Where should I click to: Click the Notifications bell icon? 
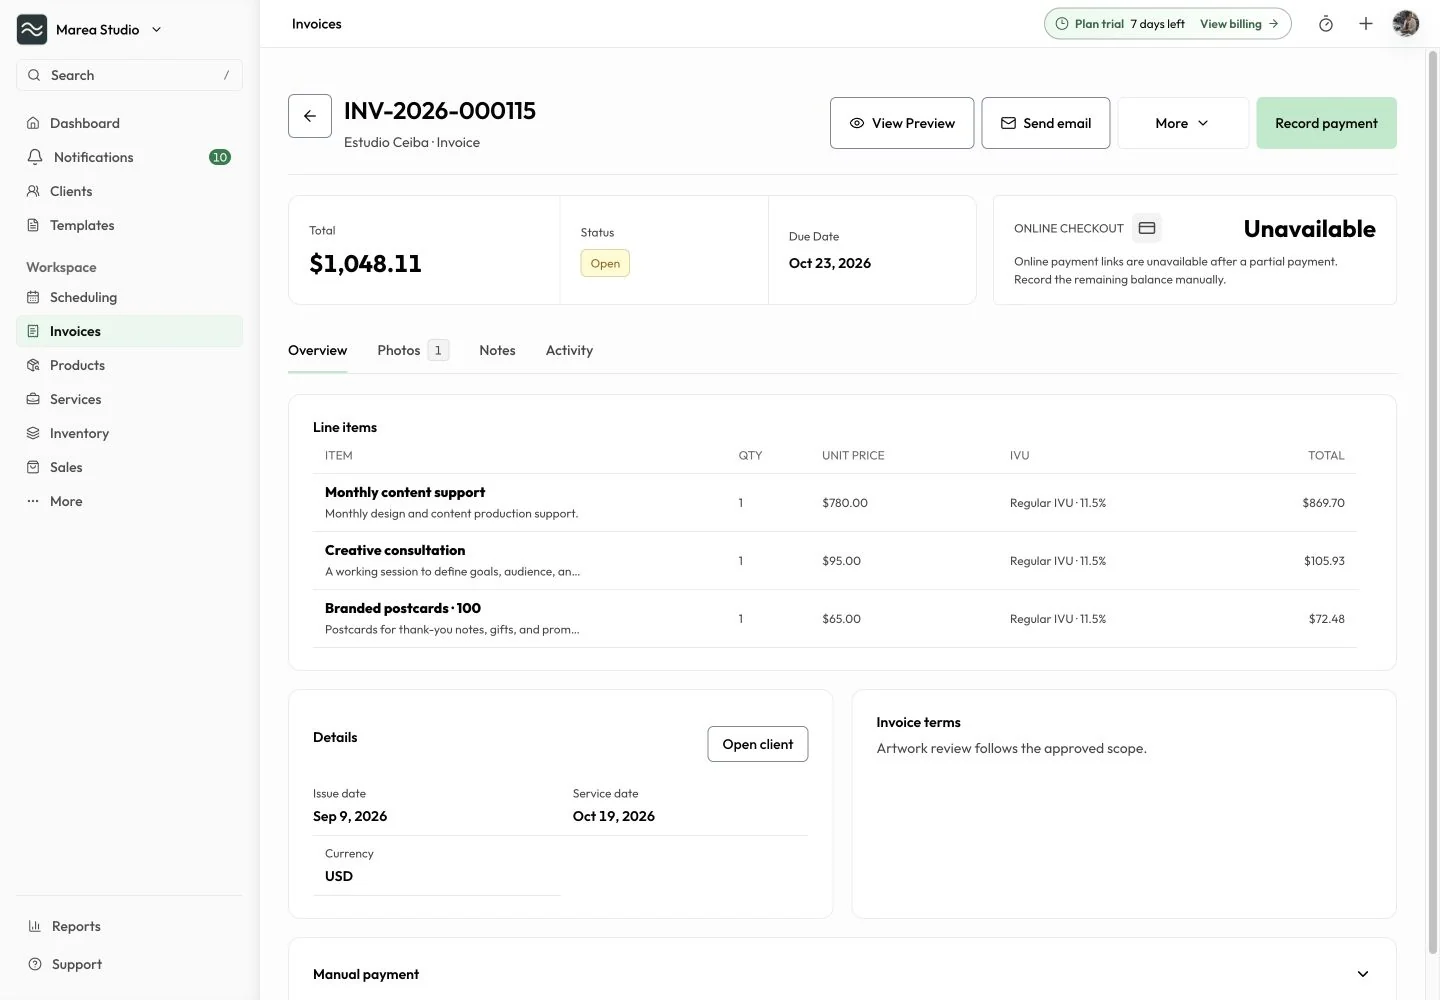(x=35, y=157)
